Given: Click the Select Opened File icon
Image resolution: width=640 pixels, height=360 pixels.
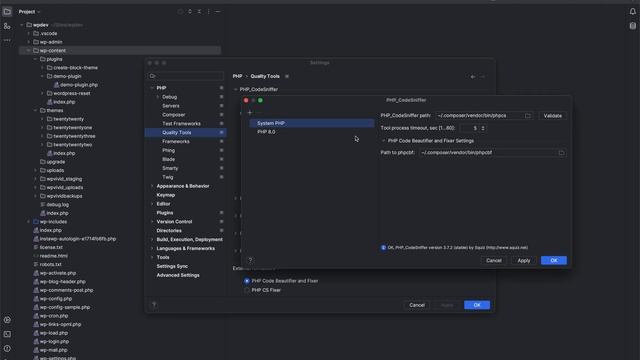Looking at the screenshot, I should pos(180,12).
